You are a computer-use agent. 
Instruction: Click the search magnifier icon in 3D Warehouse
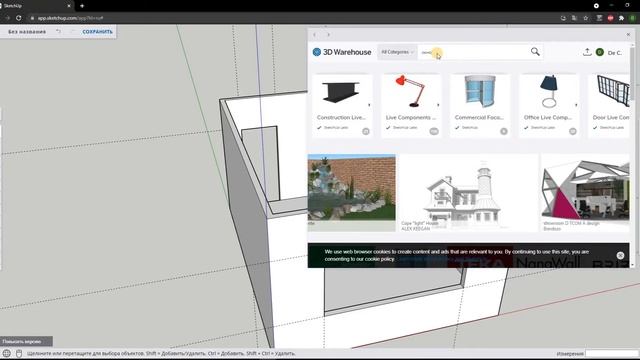pyautogui.click(x=535, y=51)
